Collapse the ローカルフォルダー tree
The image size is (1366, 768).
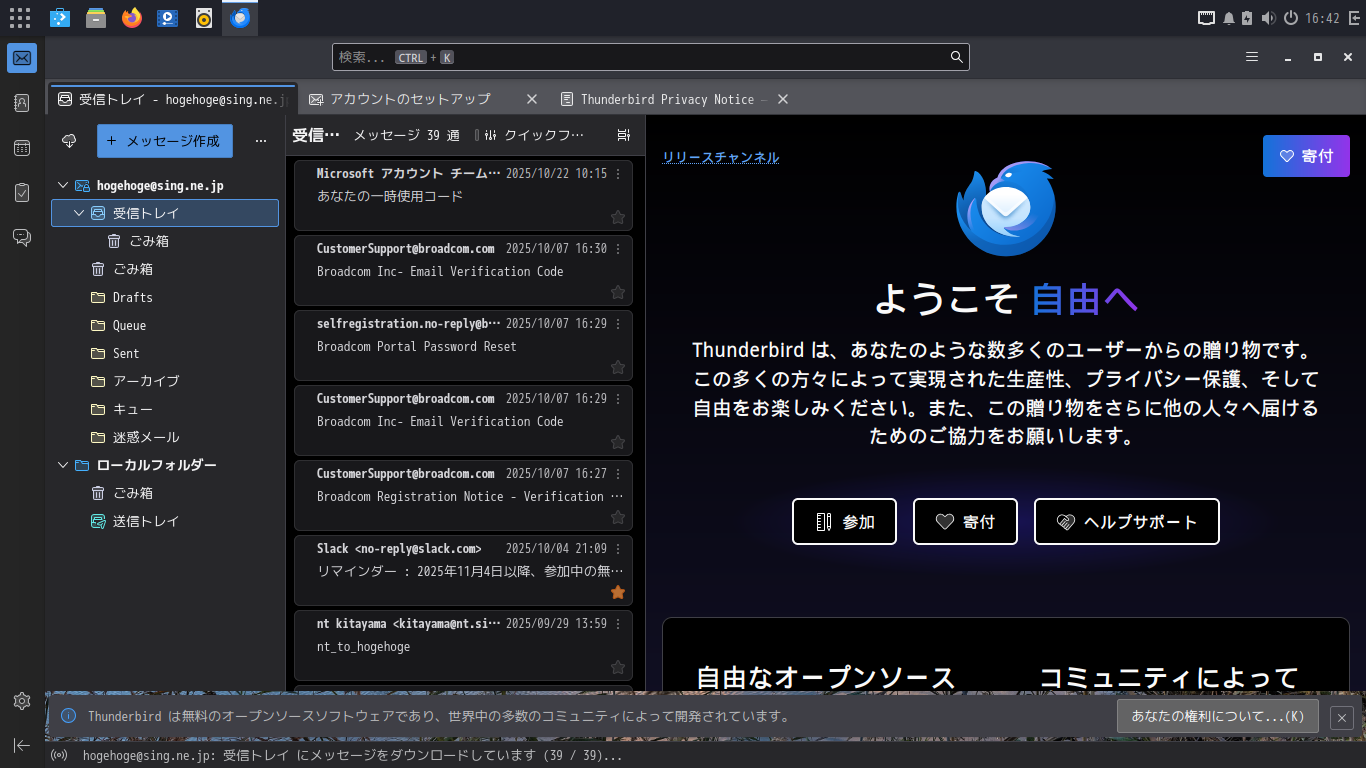pos(63,465)
